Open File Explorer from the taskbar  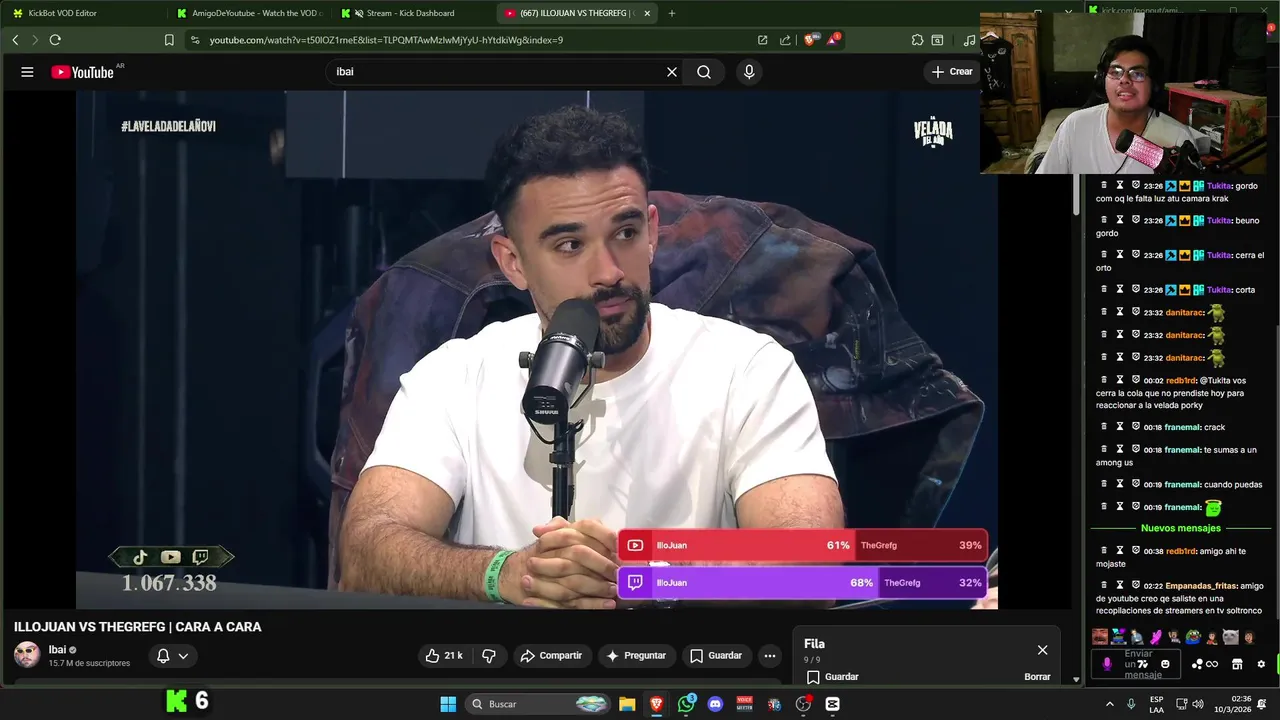click(x=627, y=704)
